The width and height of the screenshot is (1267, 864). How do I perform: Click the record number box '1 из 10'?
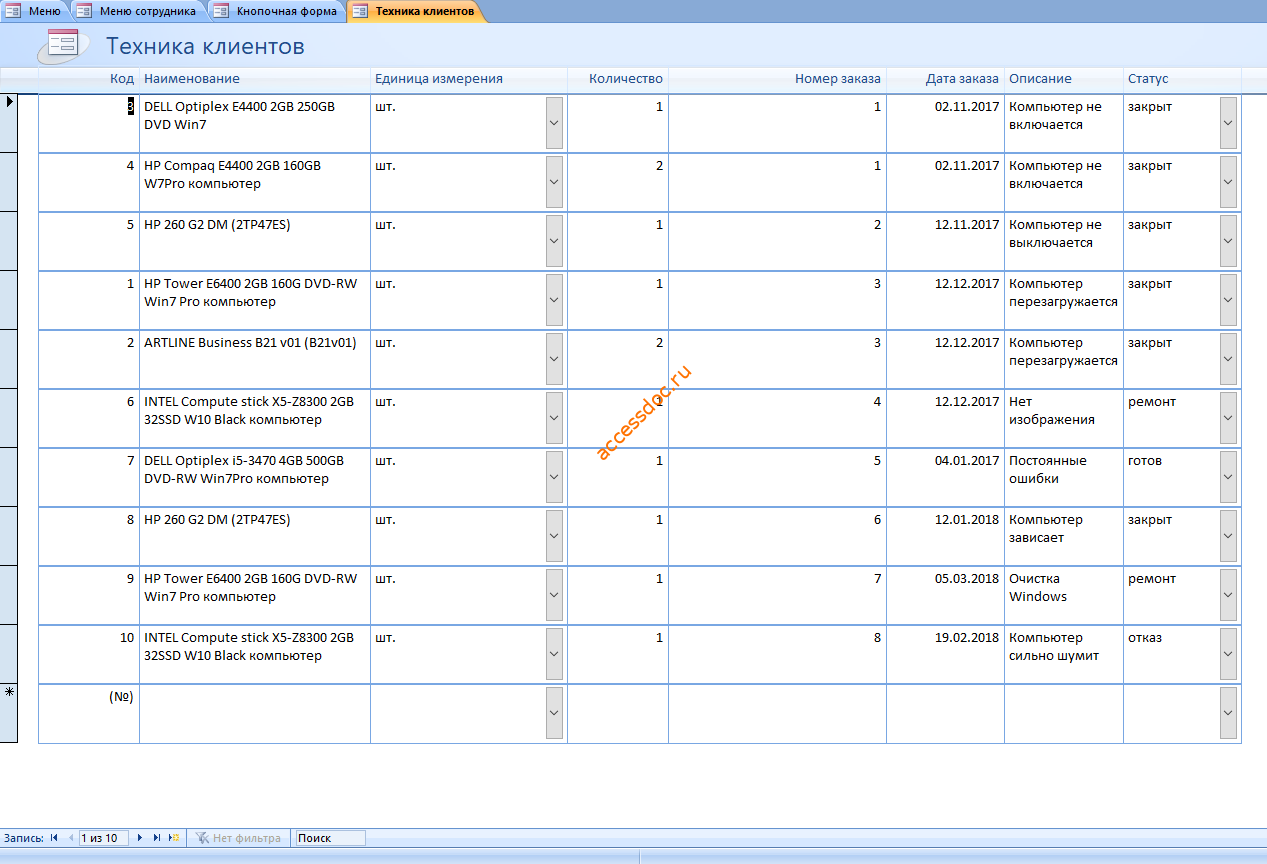(x=104, y=838)
